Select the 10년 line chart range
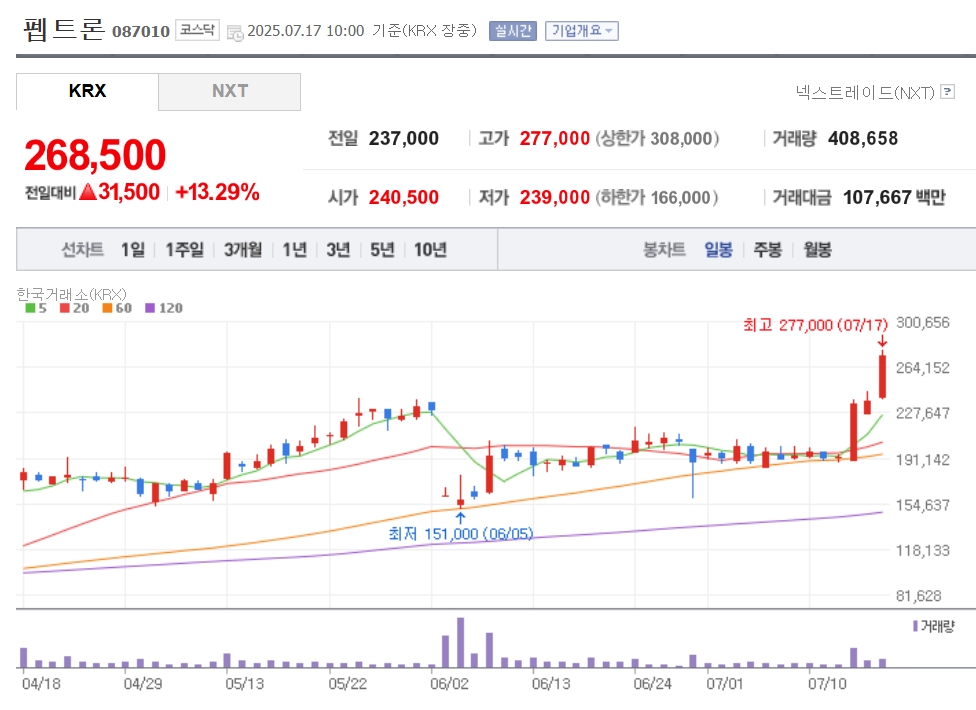Image resolution: width=976 pixels, height=710 pixels. coord(430,250)
